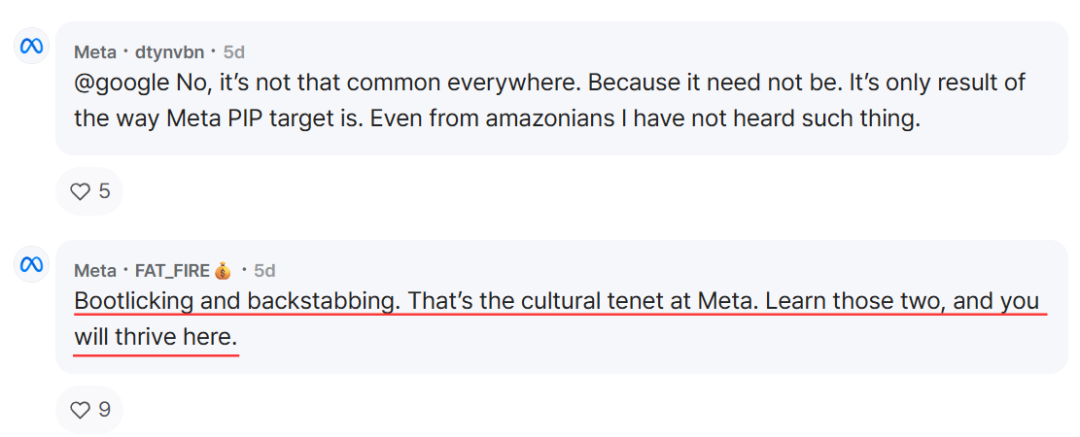
Task: Like dtynvbn's comment with the heart icon
Action: tap(81, 192)
